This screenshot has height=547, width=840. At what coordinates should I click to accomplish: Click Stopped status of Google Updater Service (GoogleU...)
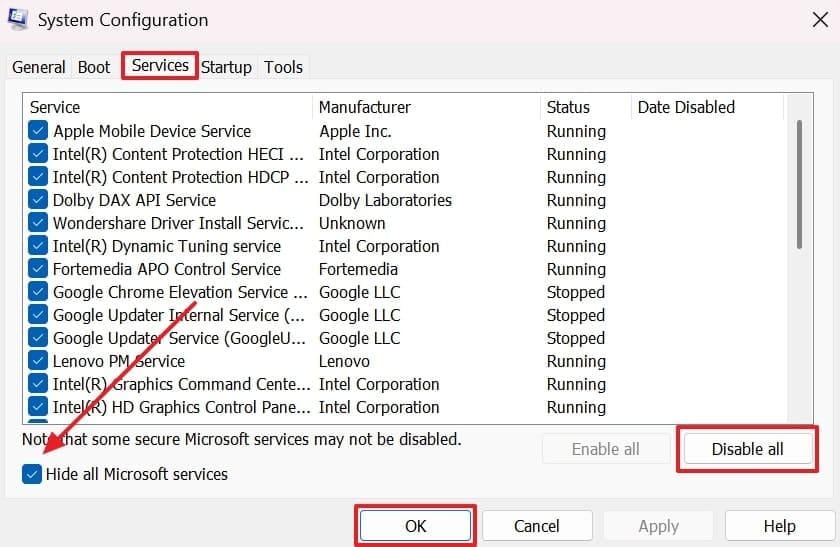coord(576,338)
